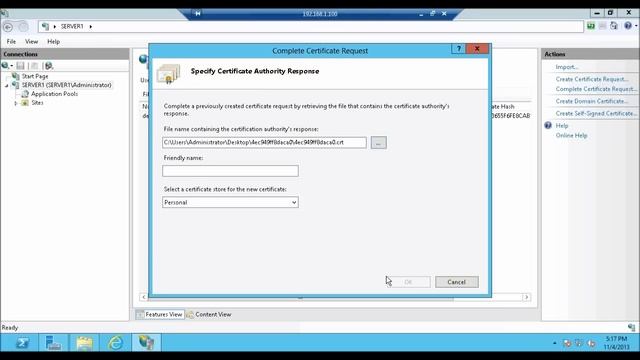Image resolution: width=640 pixels, height=360 pixels.
Task: Click the blue help icon in the top toolbar
Action: [x=628, y=26]
